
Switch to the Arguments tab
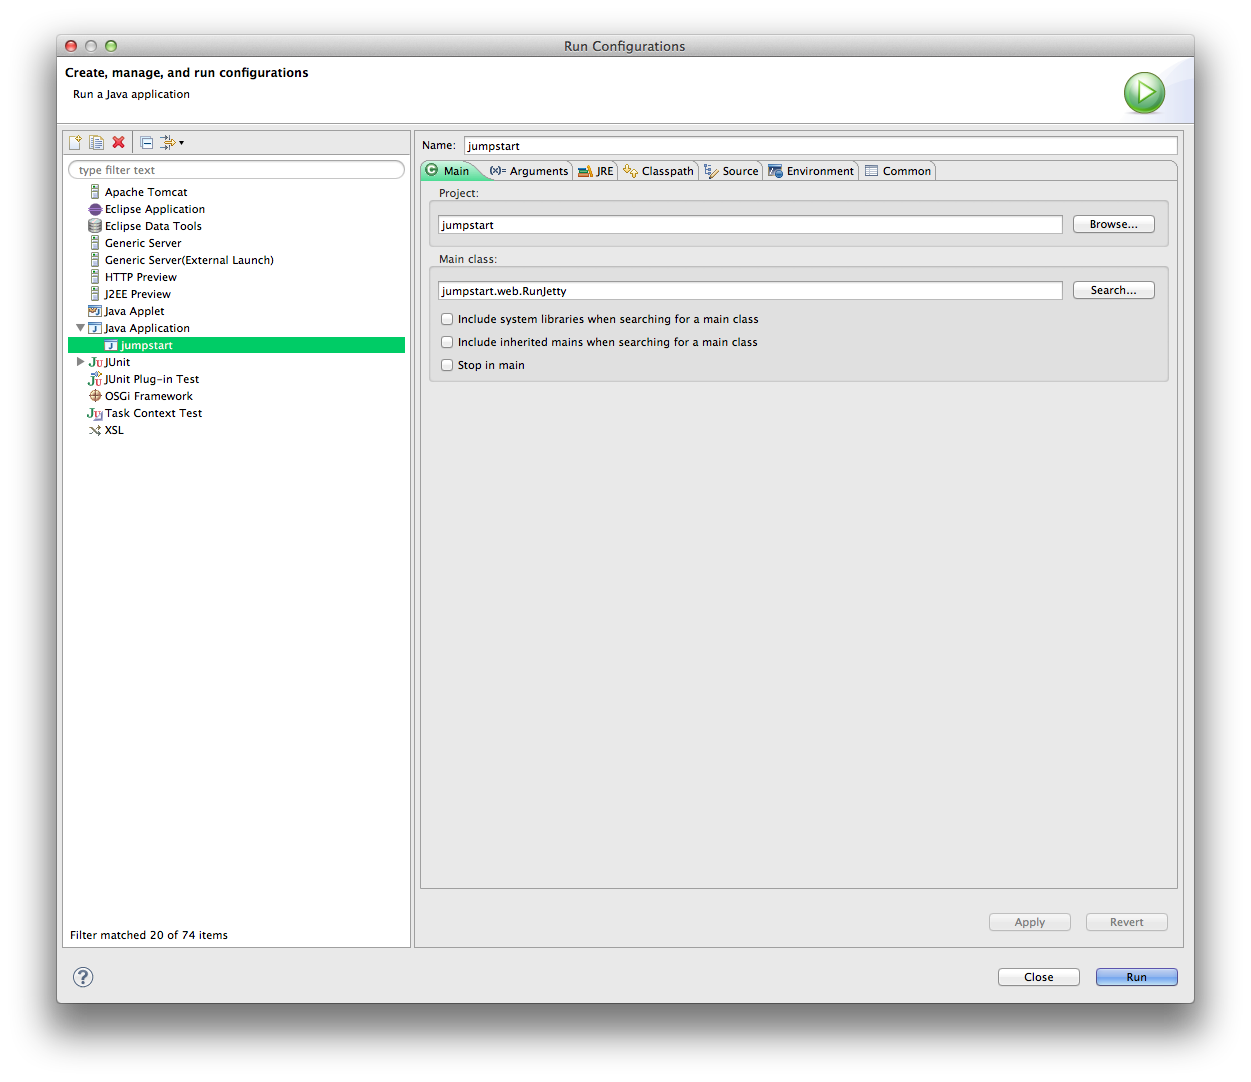[529, 171]
